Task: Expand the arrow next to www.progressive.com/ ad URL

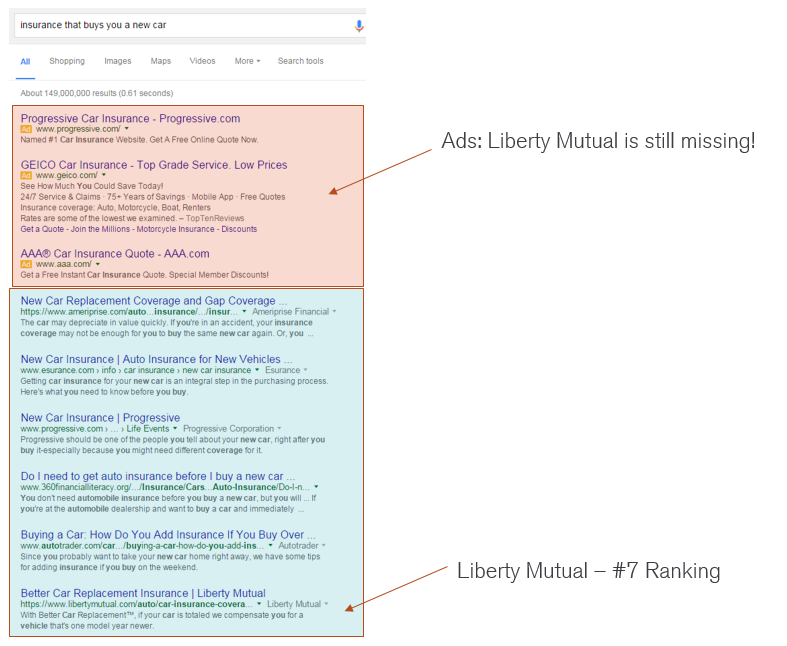Action: point(126,129)
